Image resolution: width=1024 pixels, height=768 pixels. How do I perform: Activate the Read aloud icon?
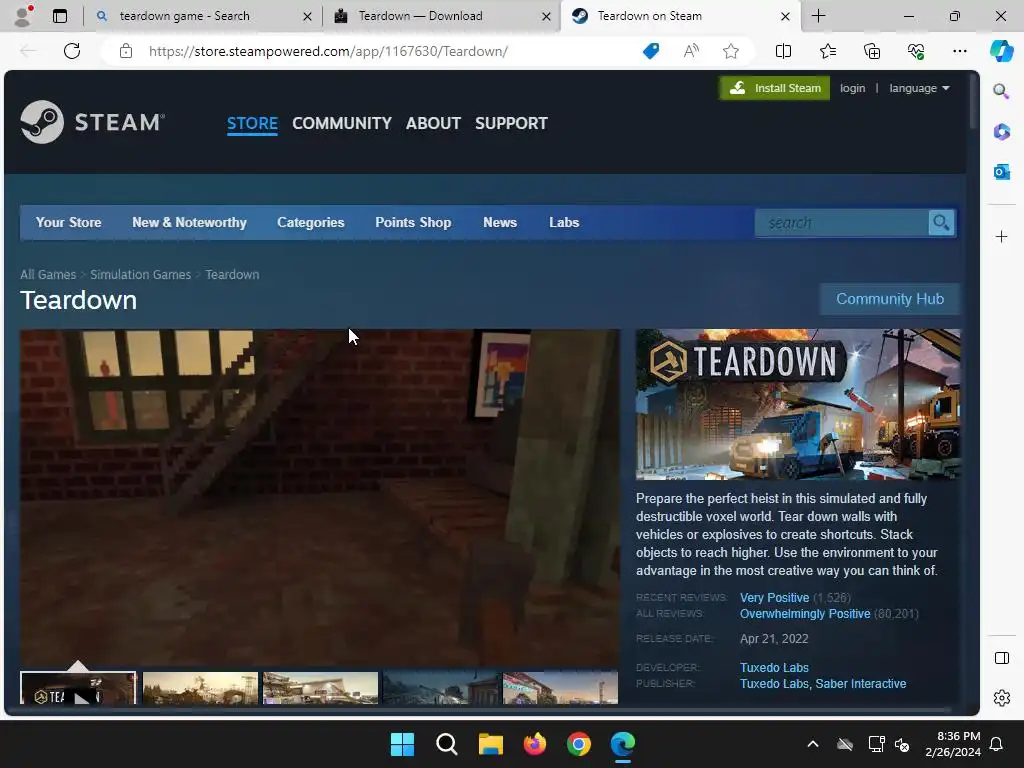coord(691,51)
